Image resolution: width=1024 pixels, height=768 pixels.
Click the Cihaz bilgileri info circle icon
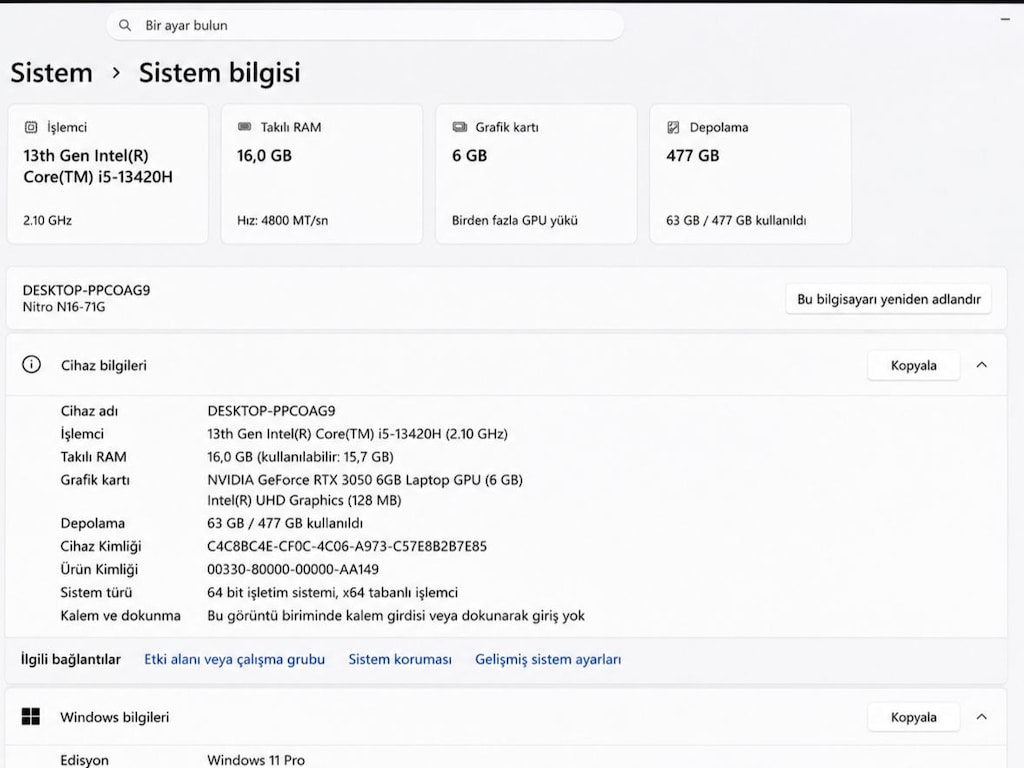31,364
